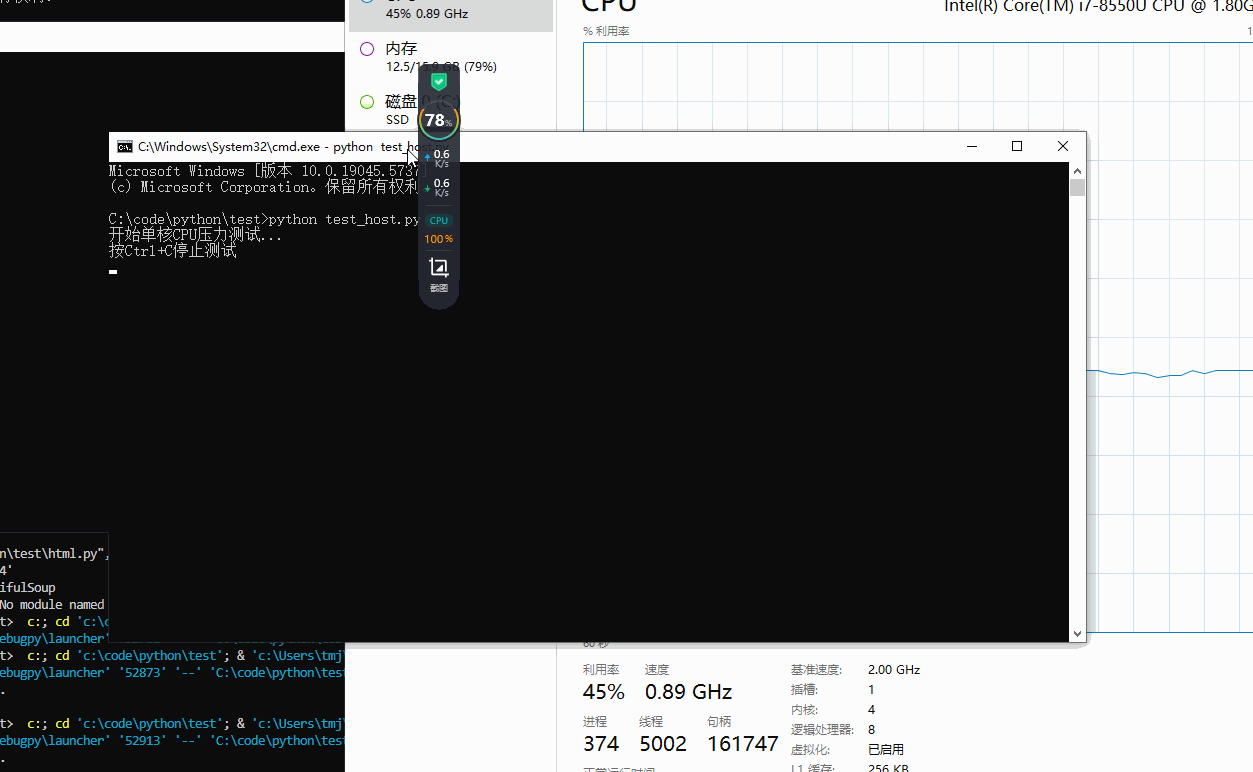Click the console scrollbar down arrow
1253x772 pixels.
(1077, 633)
